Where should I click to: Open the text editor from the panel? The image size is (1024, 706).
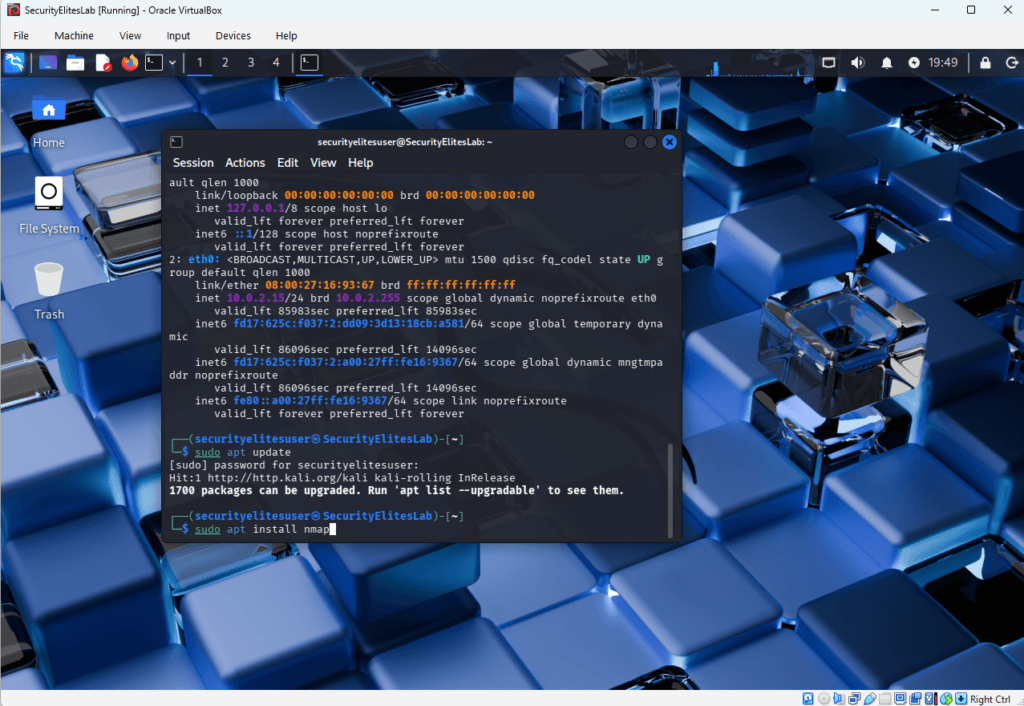(x=102, y=62)
